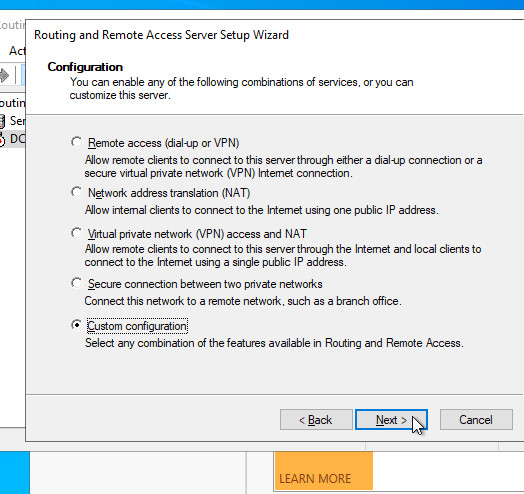The image size is (524, 494).
Task: Select the Custom configuration radio button
Action: (x=77, y=325)
